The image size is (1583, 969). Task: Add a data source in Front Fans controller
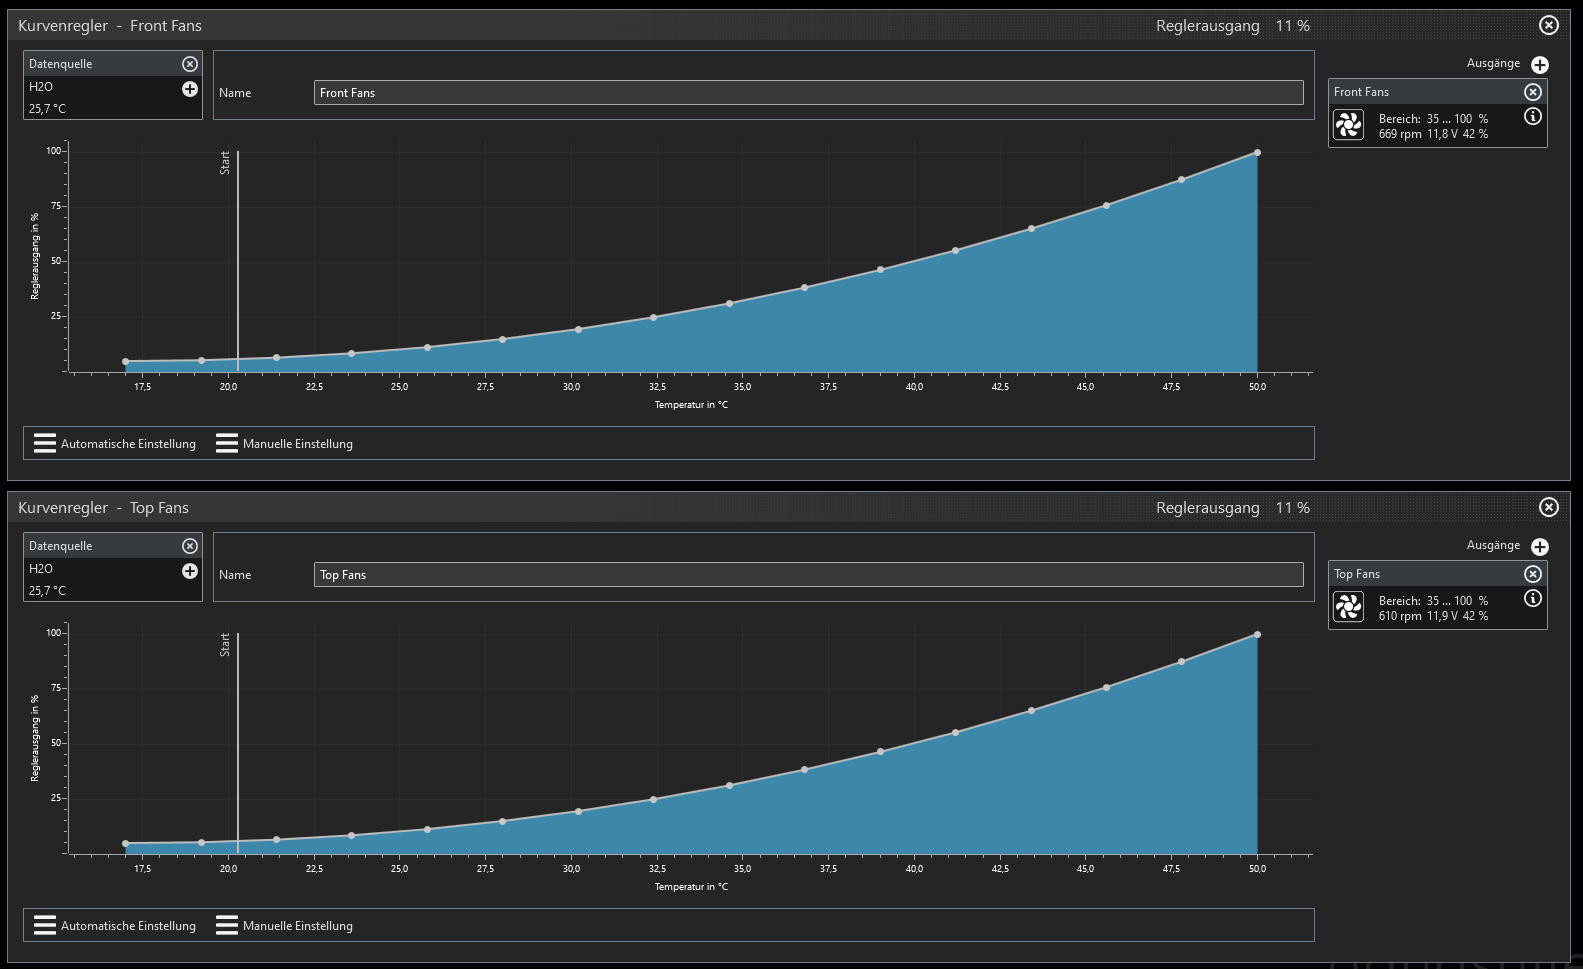coord(190,89)
